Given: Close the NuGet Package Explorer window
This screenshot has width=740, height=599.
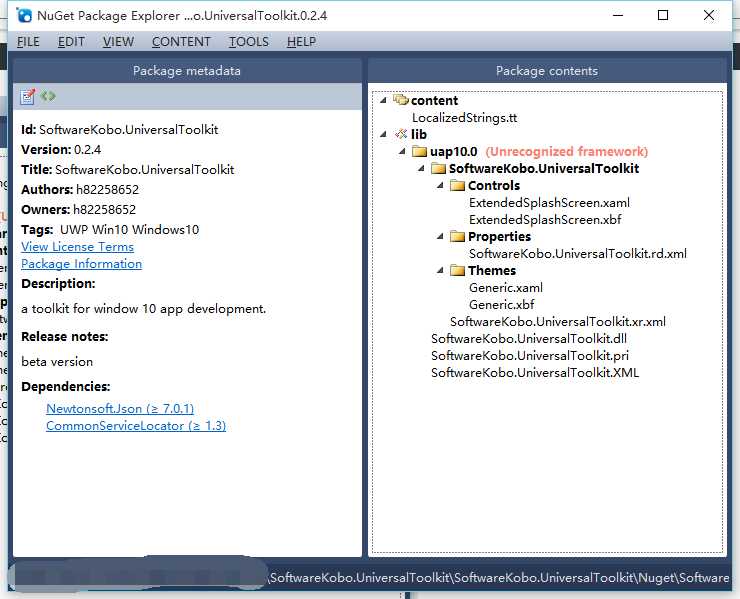Looking at the screenshot, I should point(709,15).
